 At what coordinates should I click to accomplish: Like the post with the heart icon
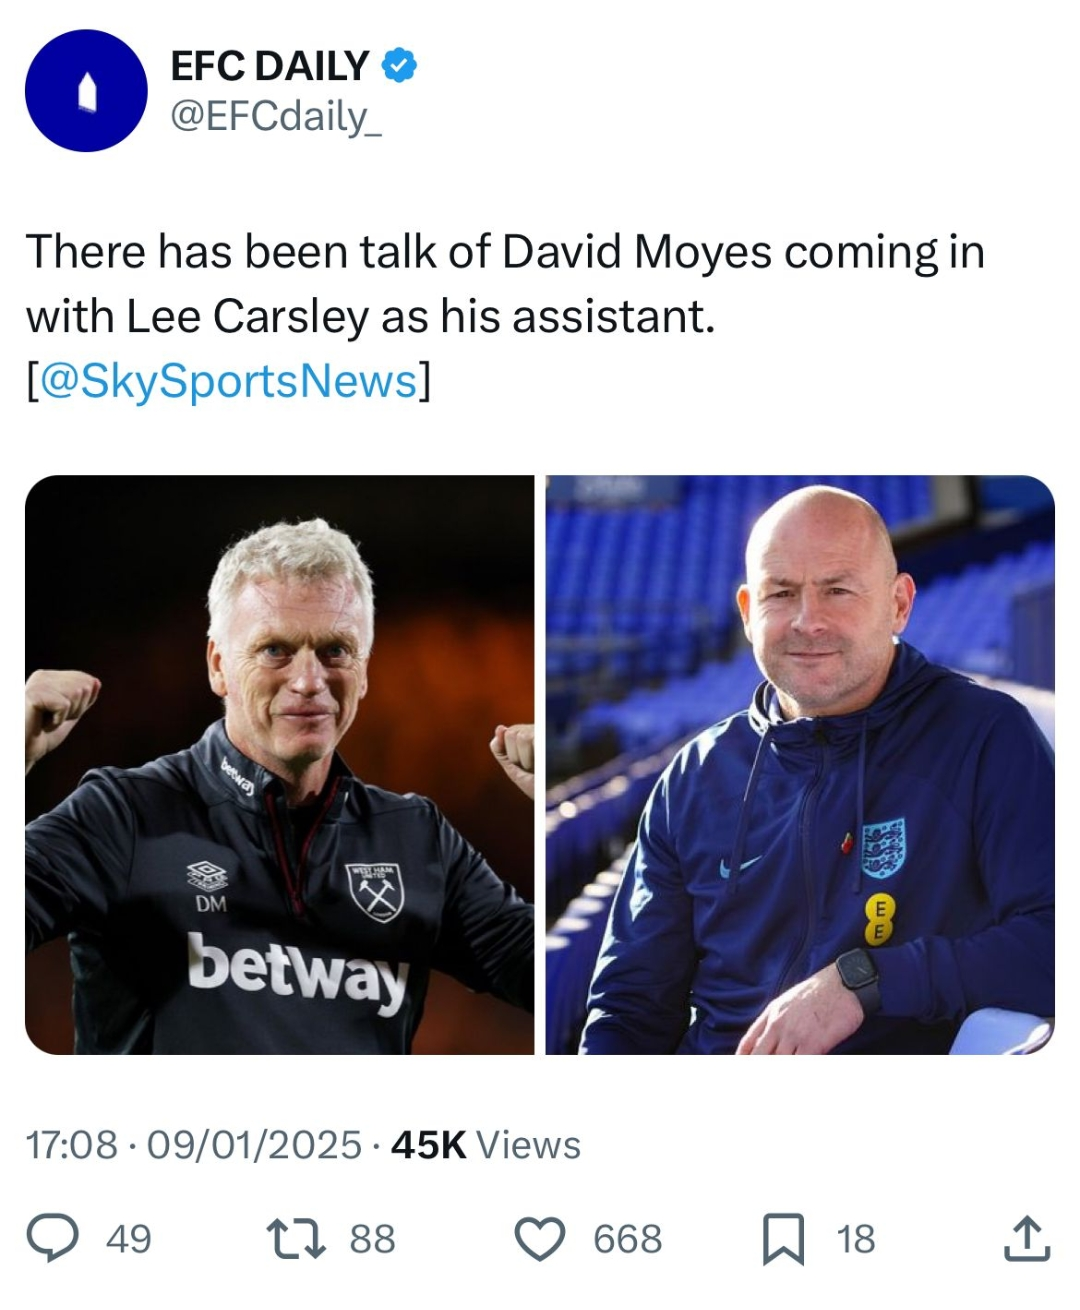click(540, 1238)
